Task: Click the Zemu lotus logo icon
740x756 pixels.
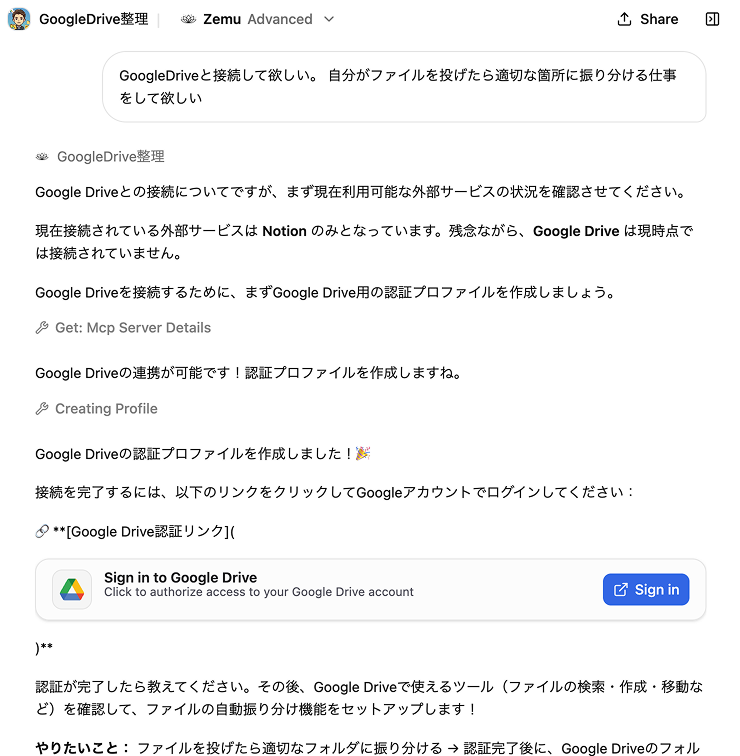Action: click(x=188, y=19)
